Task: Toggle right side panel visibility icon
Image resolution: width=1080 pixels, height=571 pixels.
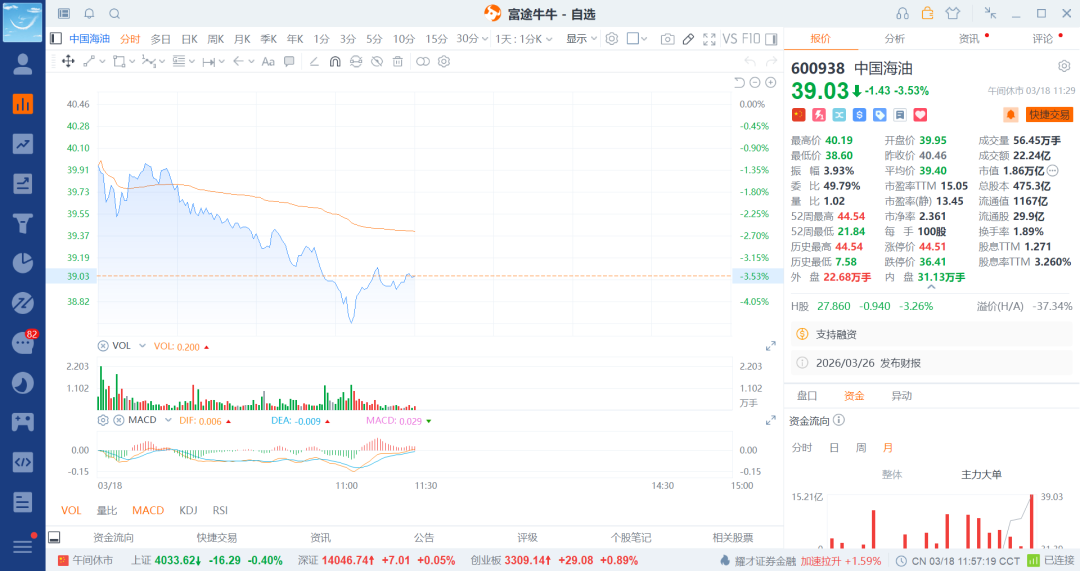Action: coord(771,39)
